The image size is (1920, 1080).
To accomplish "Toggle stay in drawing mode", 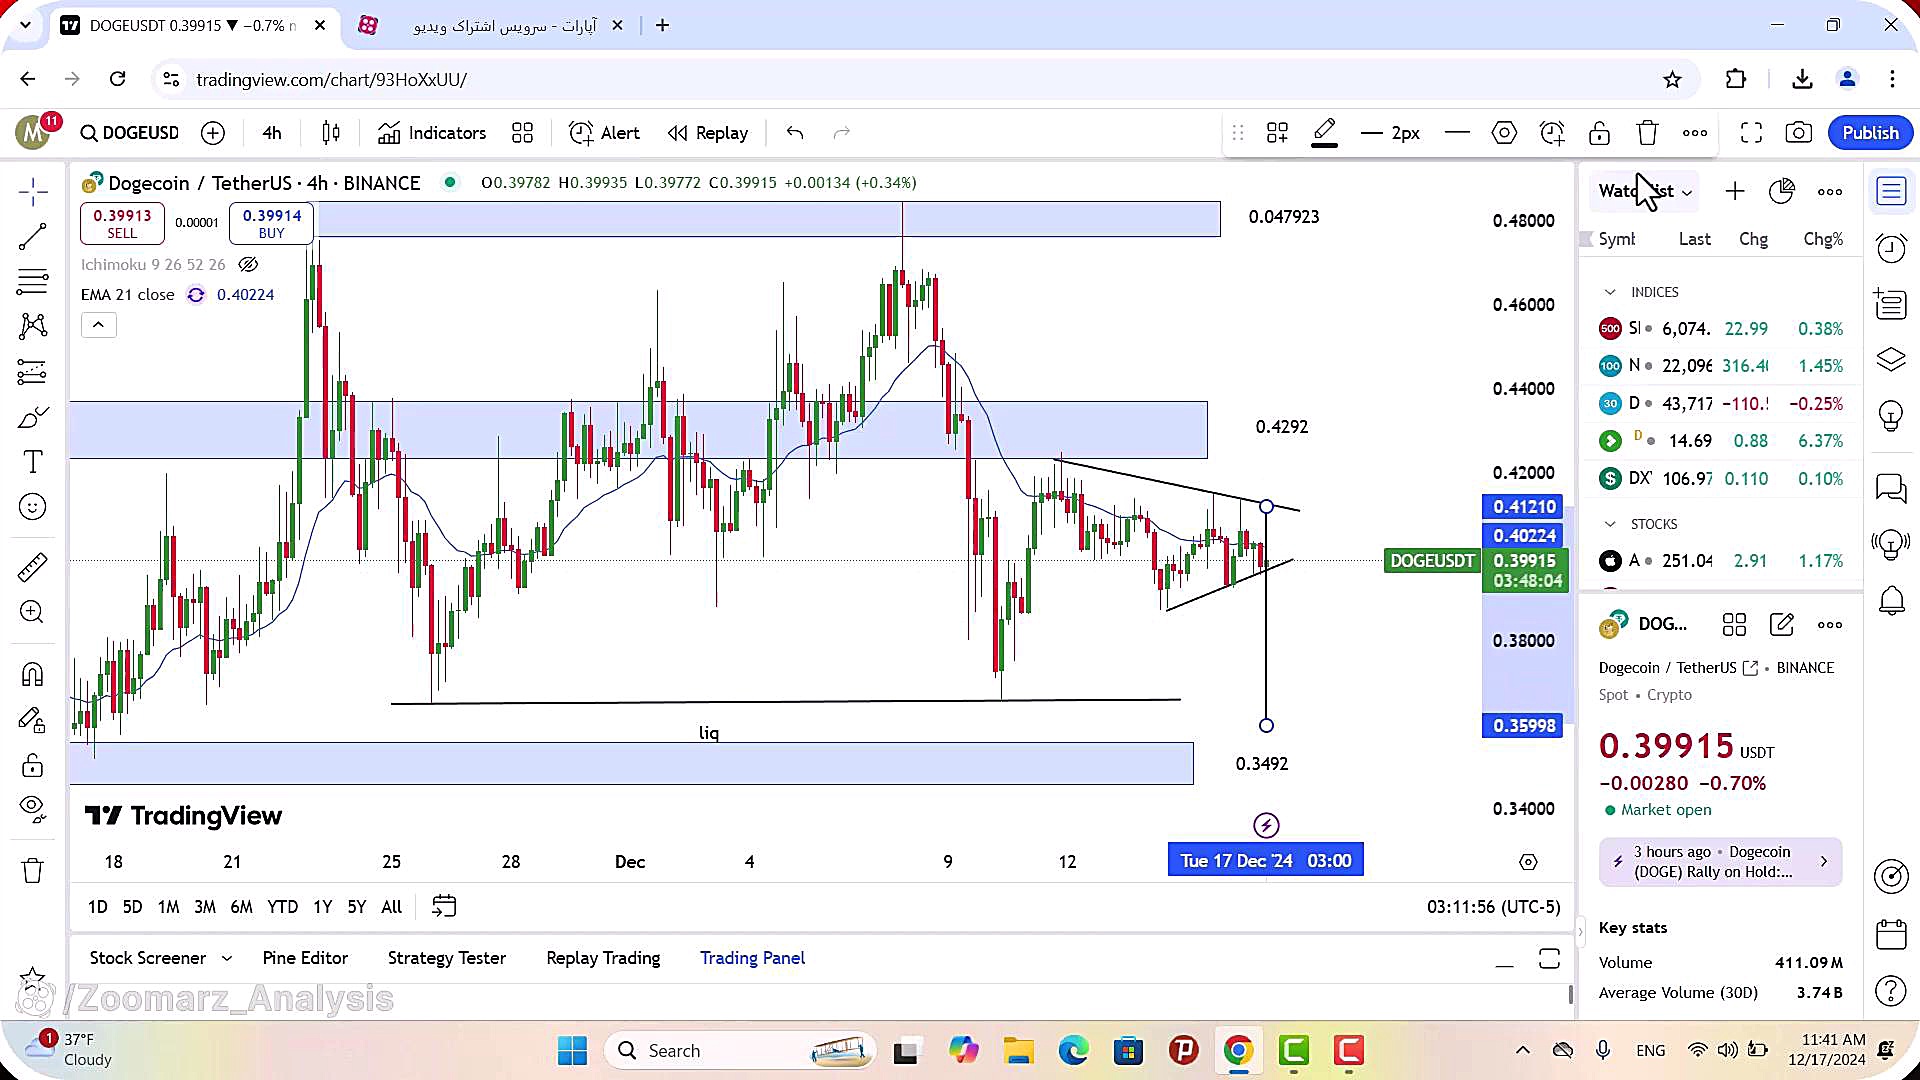I will (x=32, y=720).
